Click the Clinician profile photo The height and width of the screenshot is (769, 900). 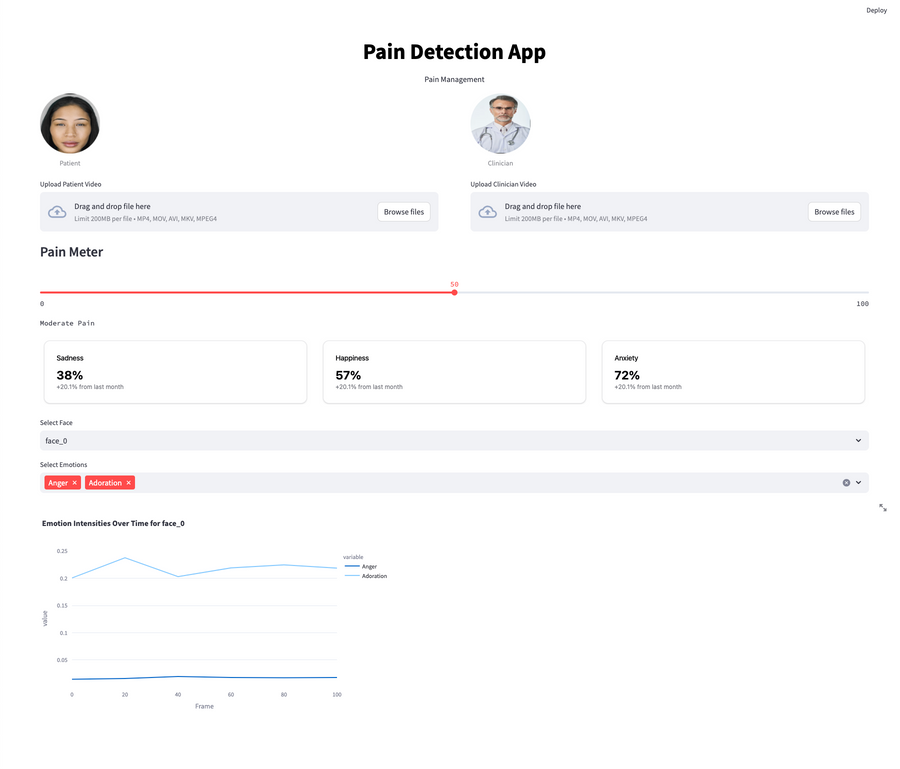tap(500, 124)
